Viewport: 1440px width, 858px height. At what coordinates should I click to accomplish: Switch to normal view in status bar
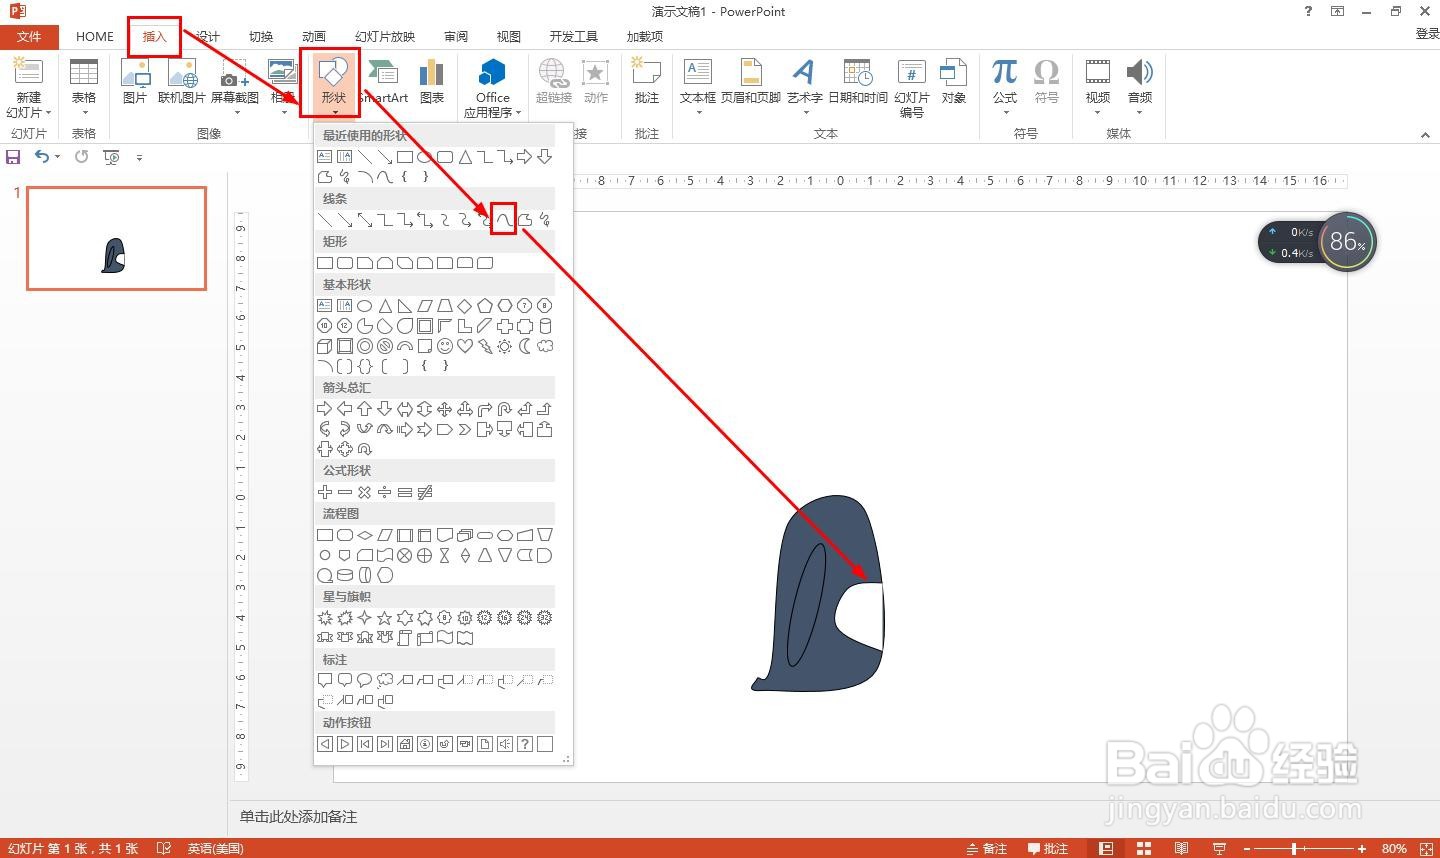[x=1106, y=848]
